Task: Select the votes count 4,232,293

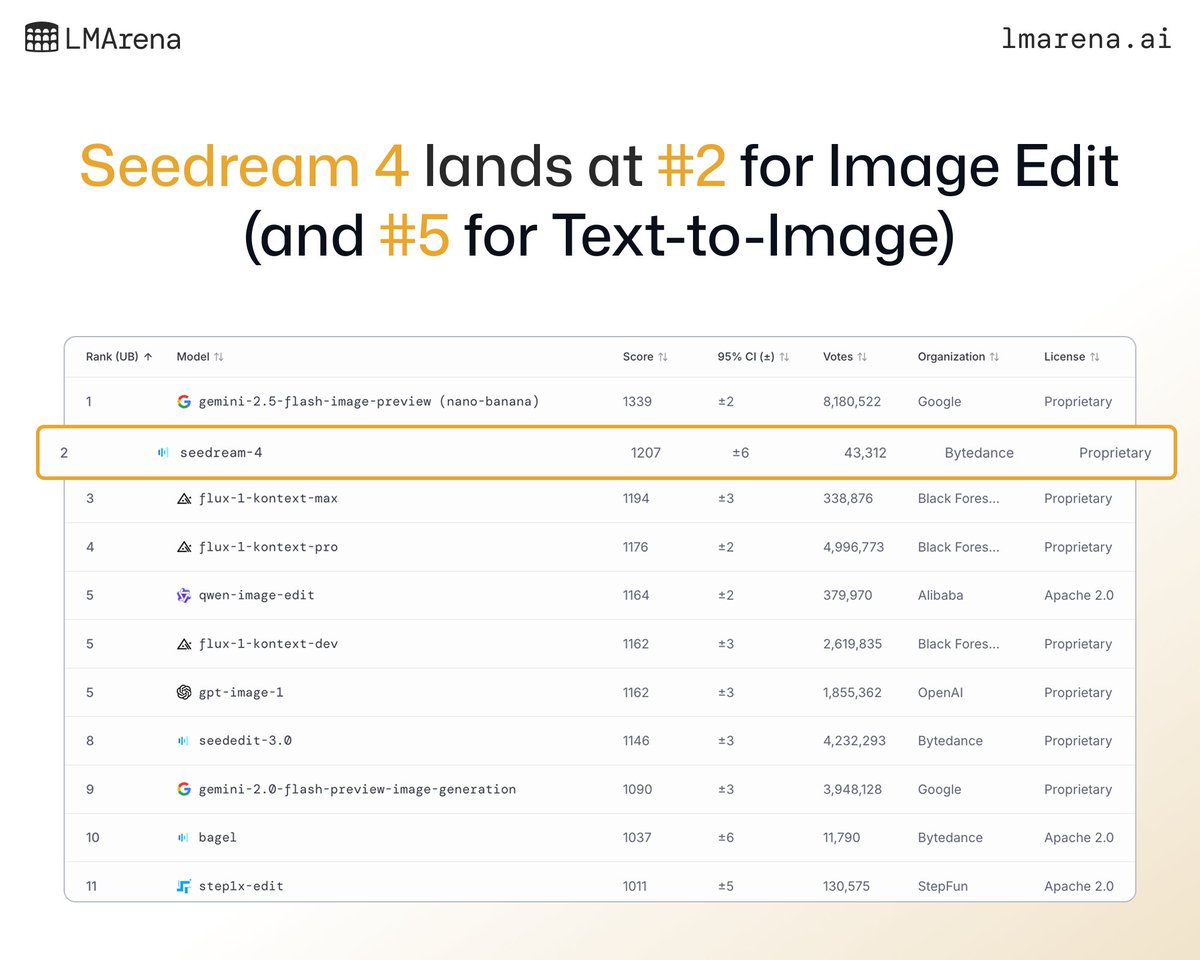Action: click(853, 741)
